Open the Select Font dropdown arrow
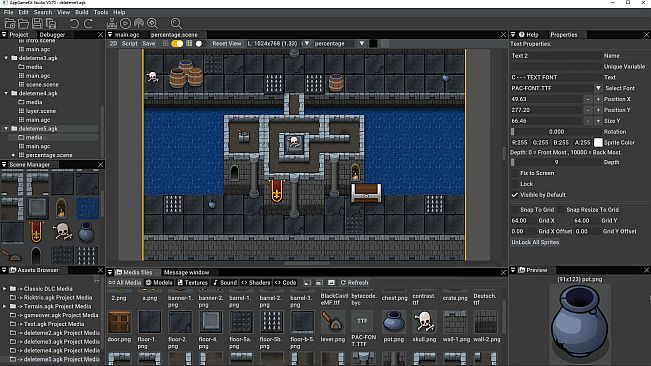Image resolution: width=651 pixels, height=366 pixels. [598, 88]
